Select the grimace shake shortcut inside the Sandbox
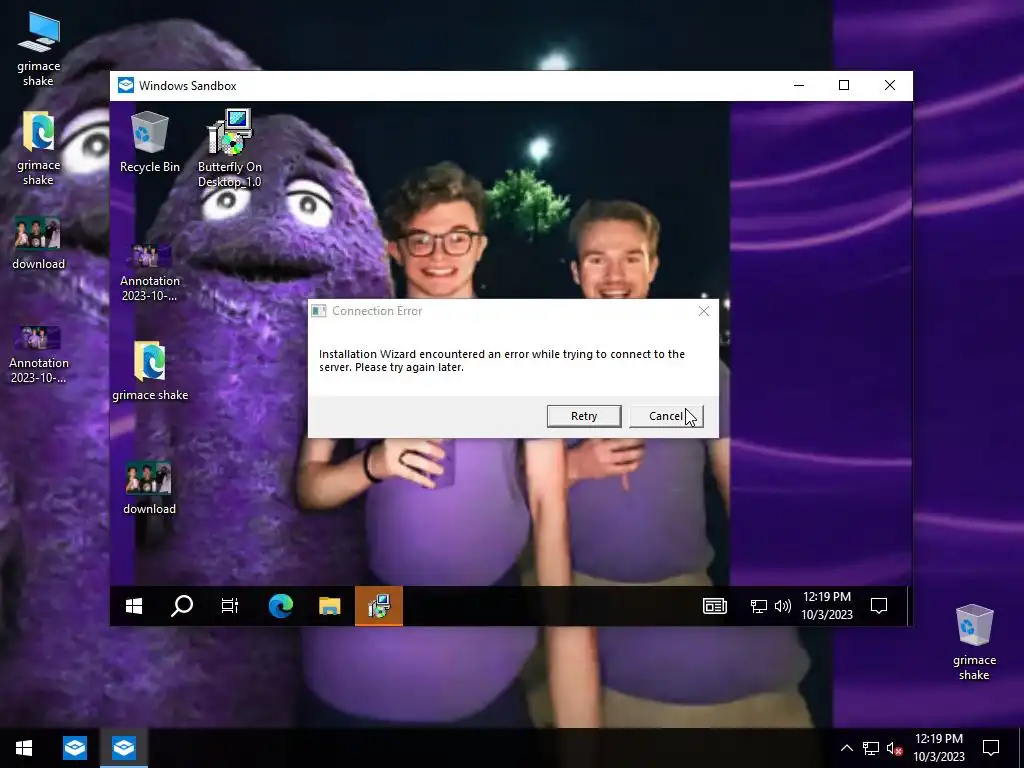 [150, 370]
